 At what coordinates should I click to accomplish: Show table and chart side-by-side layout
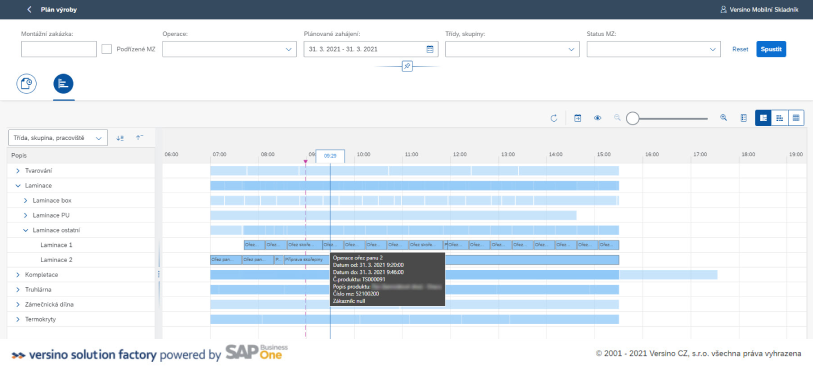(x=763, y=118)
